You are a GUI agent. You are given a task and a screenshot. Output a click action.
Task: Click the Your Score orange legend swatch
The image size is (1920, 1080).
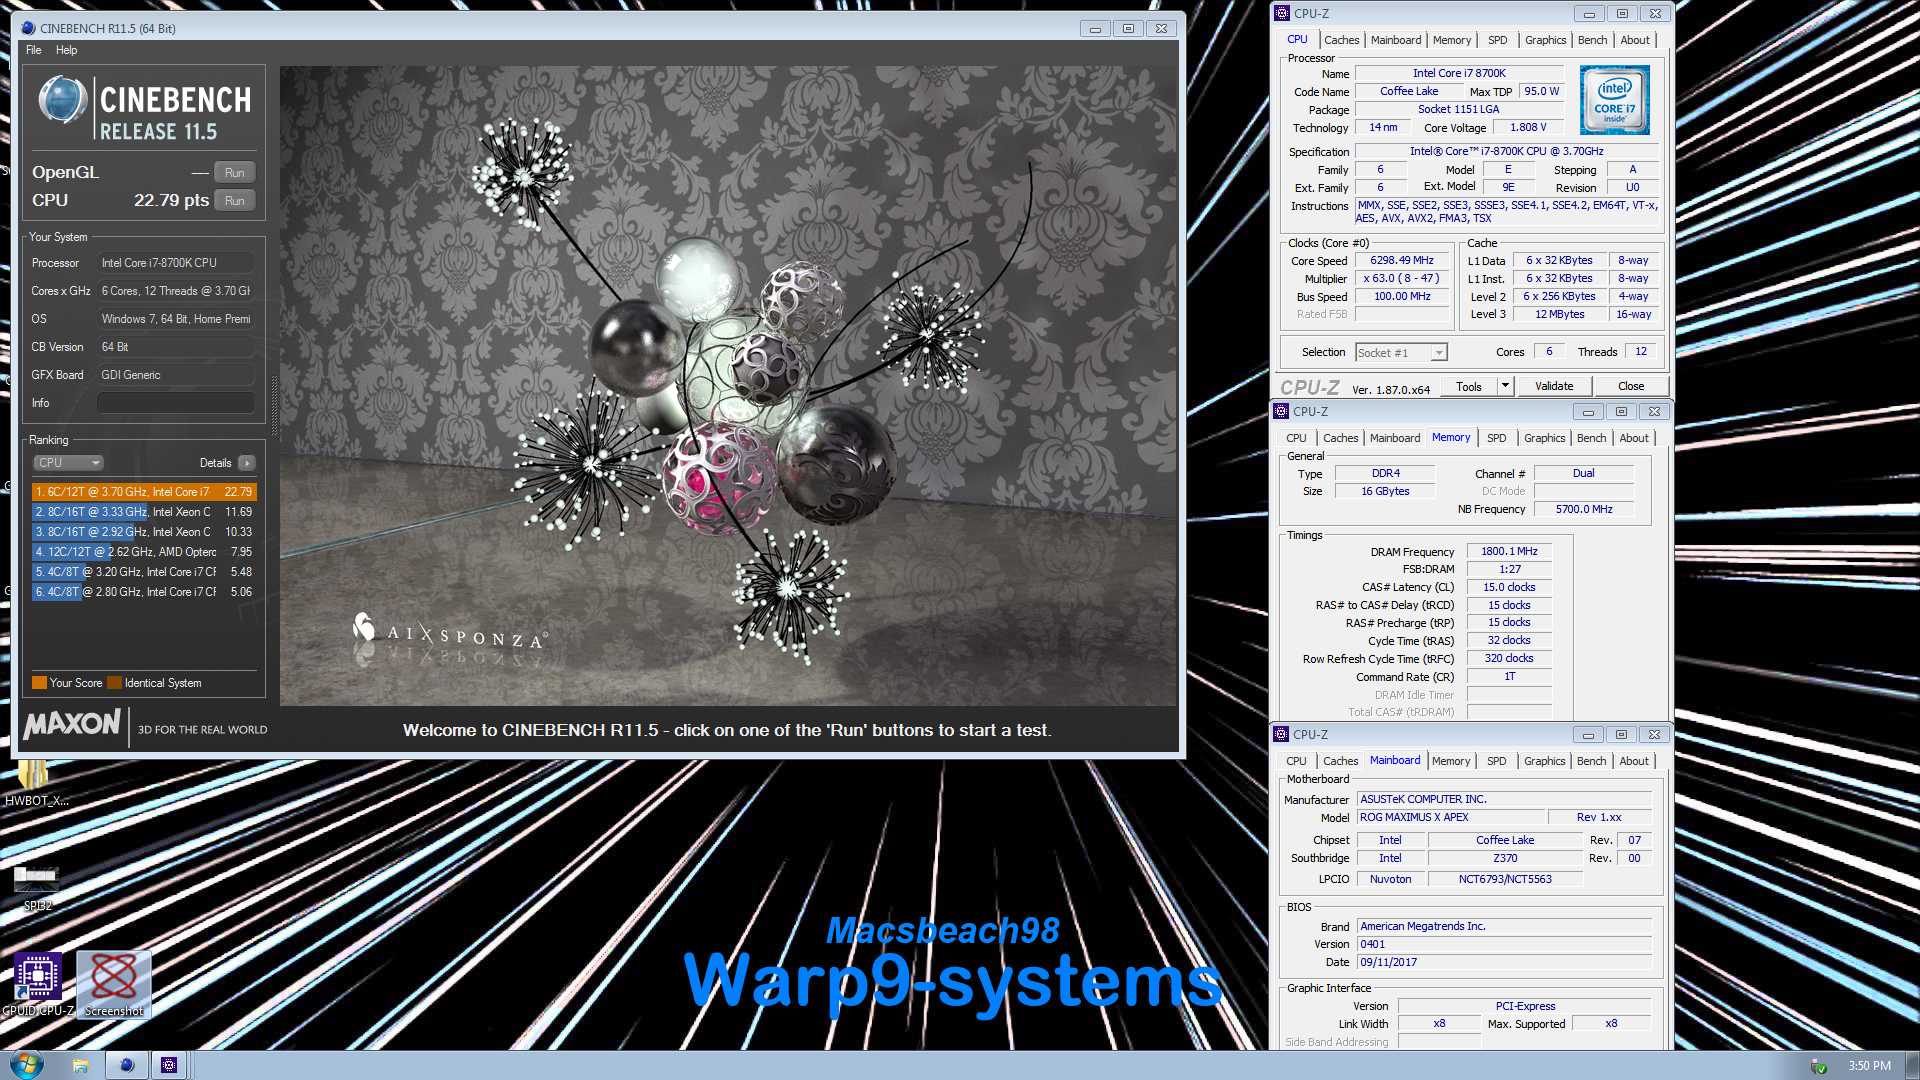pyautogui.click(x=39, y=683)
